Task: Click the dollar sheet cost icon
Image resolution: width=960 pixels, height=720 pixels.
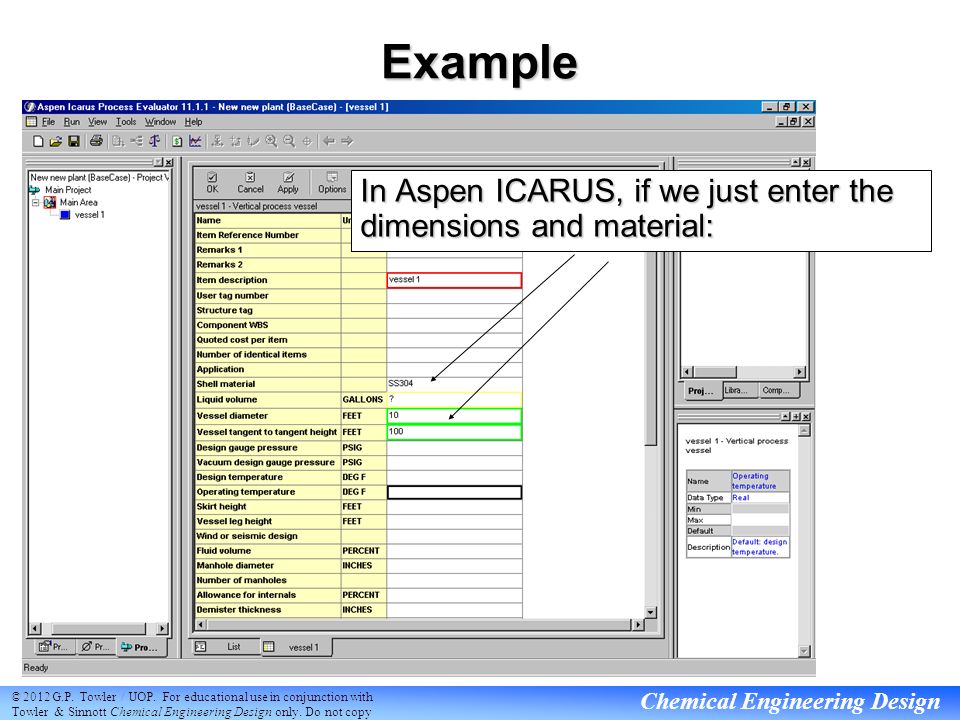Action: point(177,141)
